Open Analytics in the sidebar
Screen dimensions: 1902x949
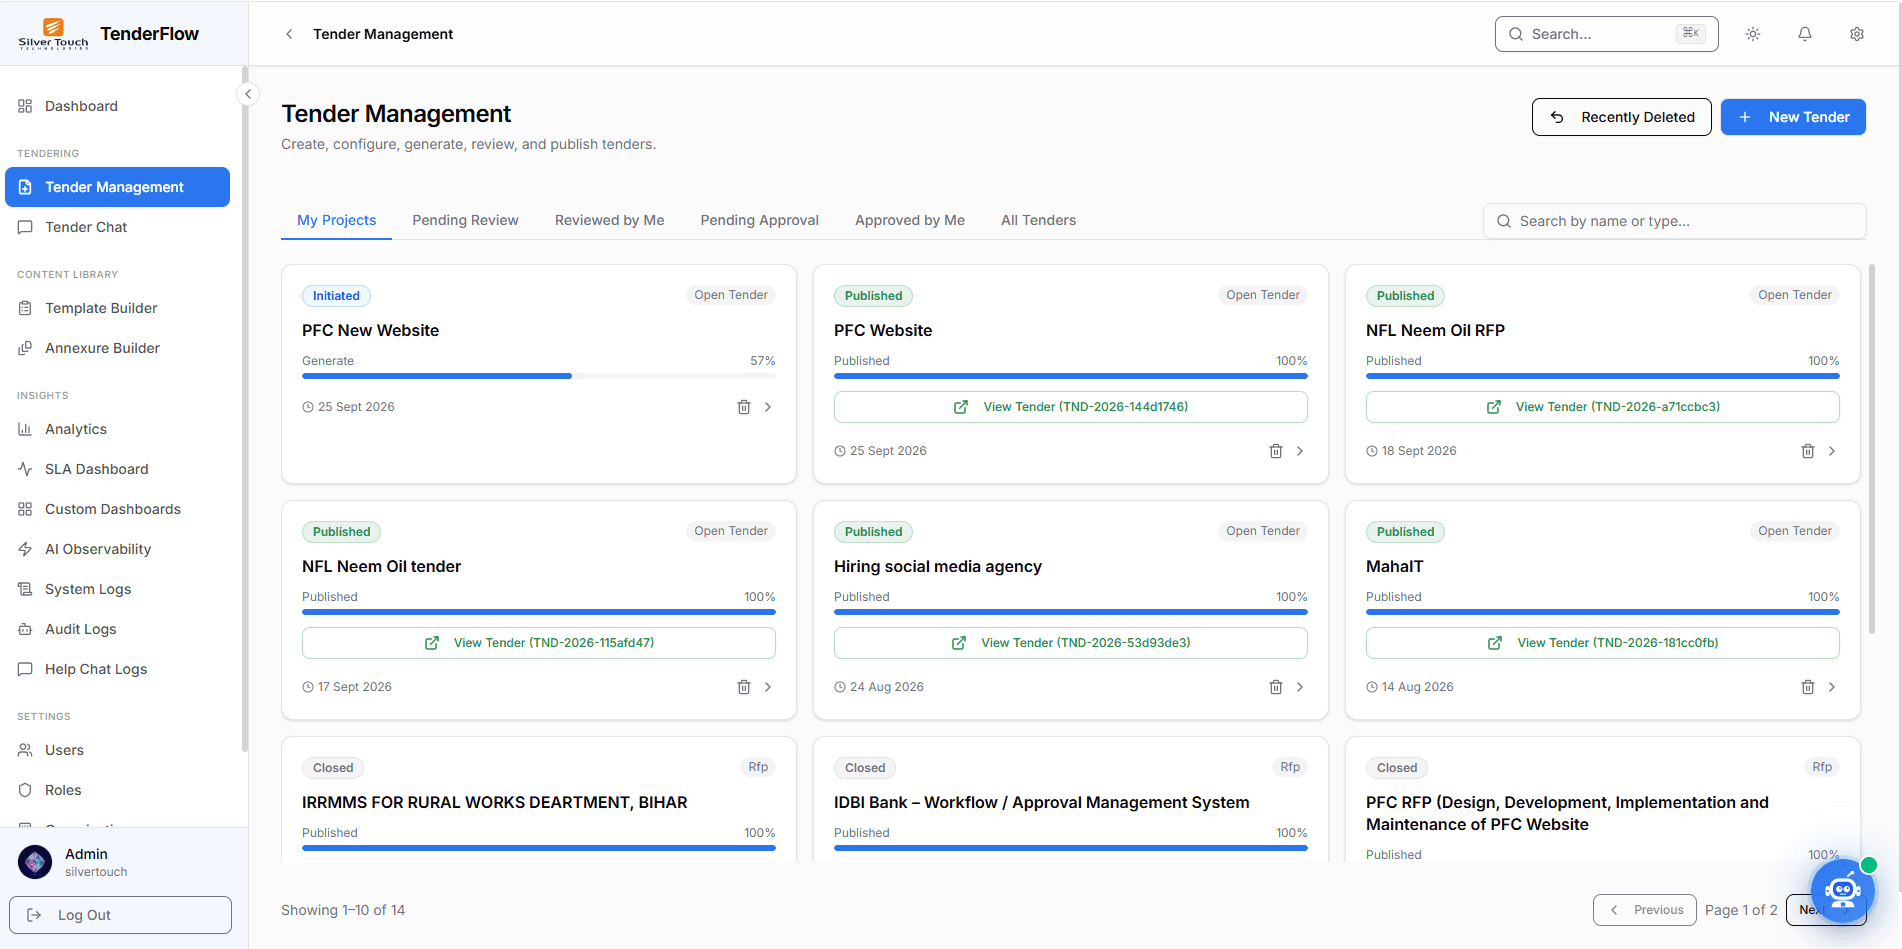118,429
